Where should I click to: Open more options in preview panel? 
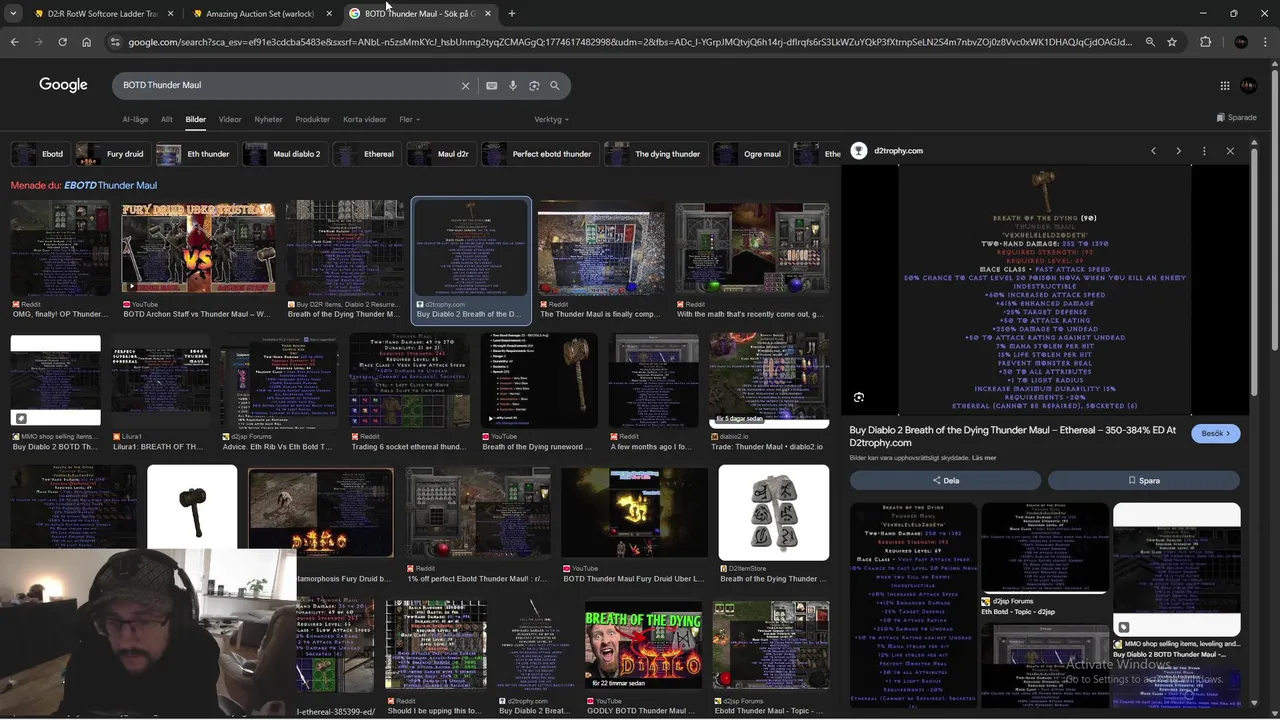(1204, 151)
